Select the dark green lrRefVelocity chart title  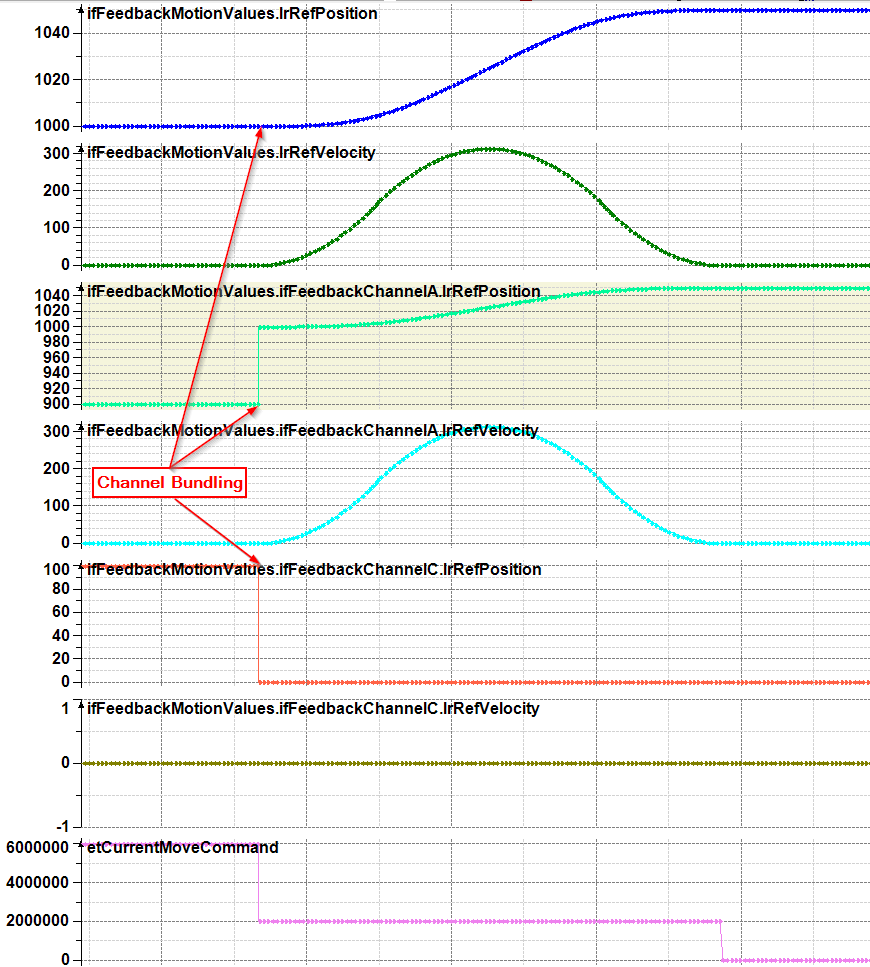[231, 153]
